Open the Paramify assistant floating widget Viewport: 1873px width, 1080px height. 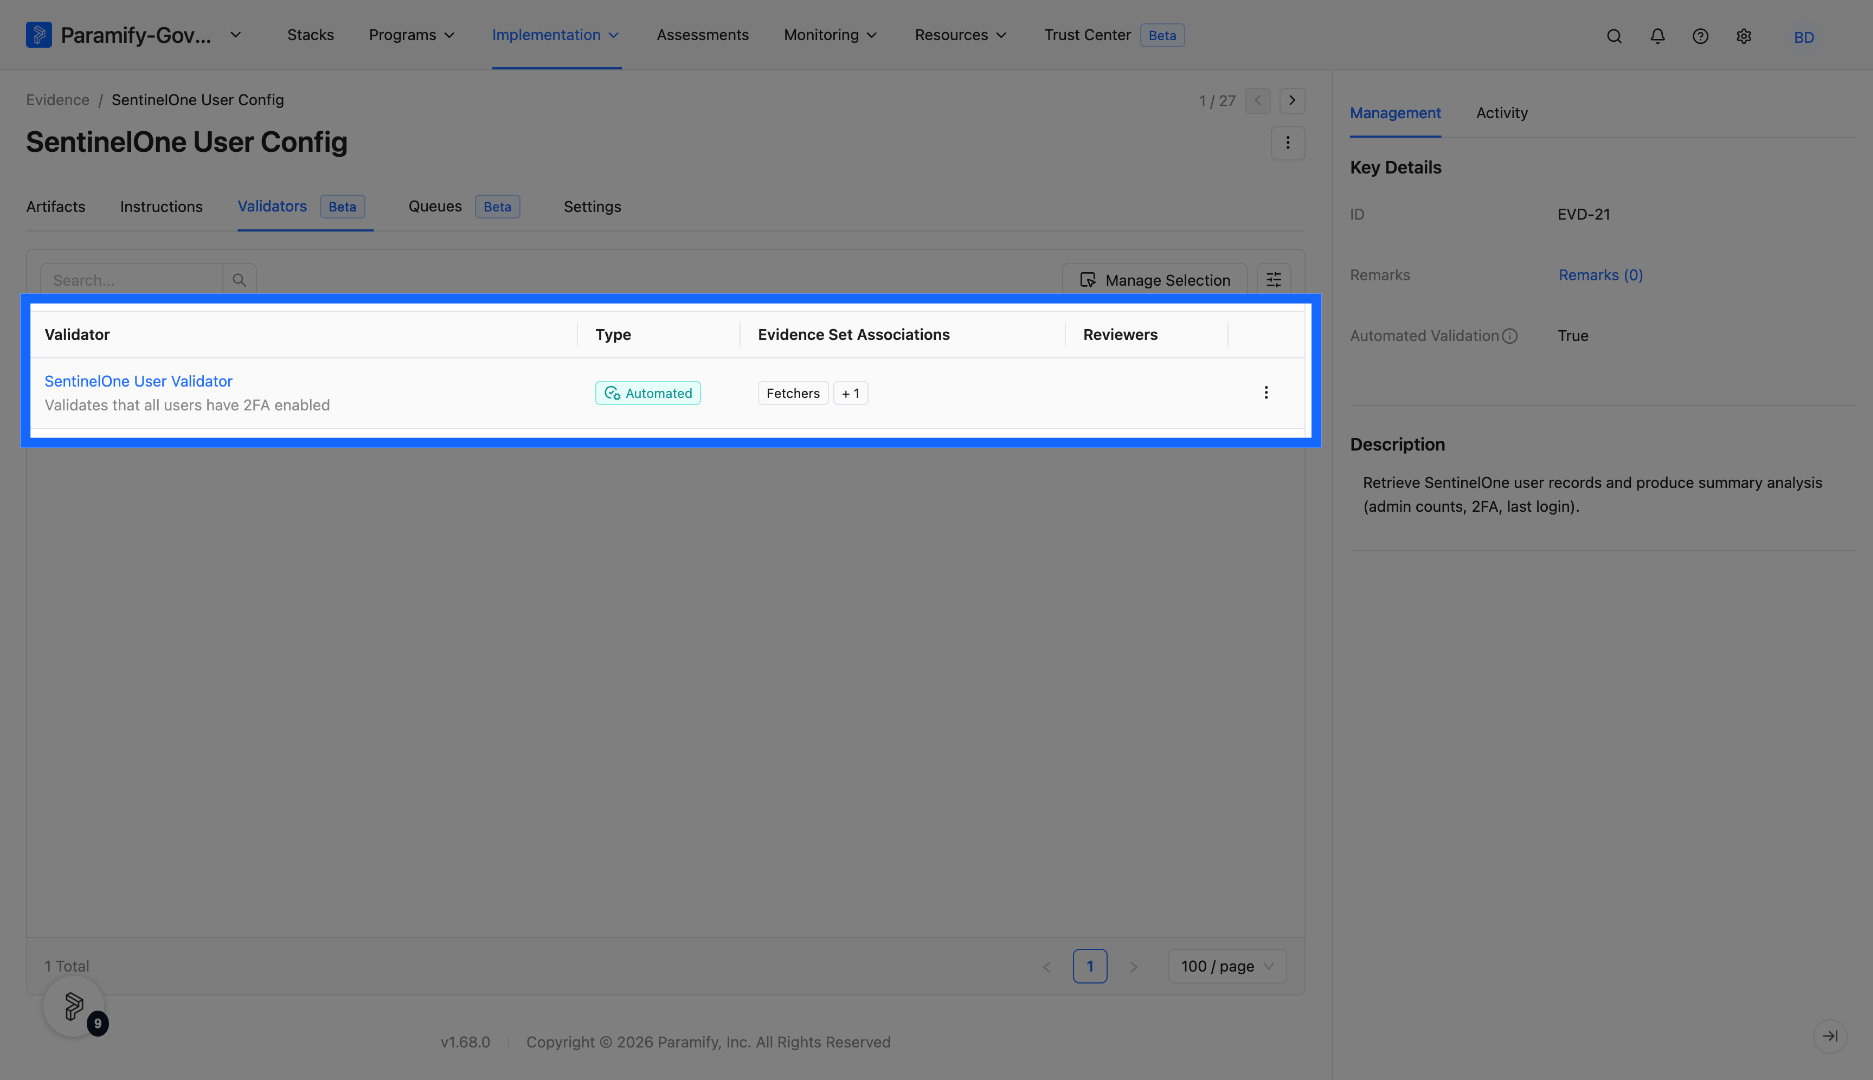[74, 1006]
